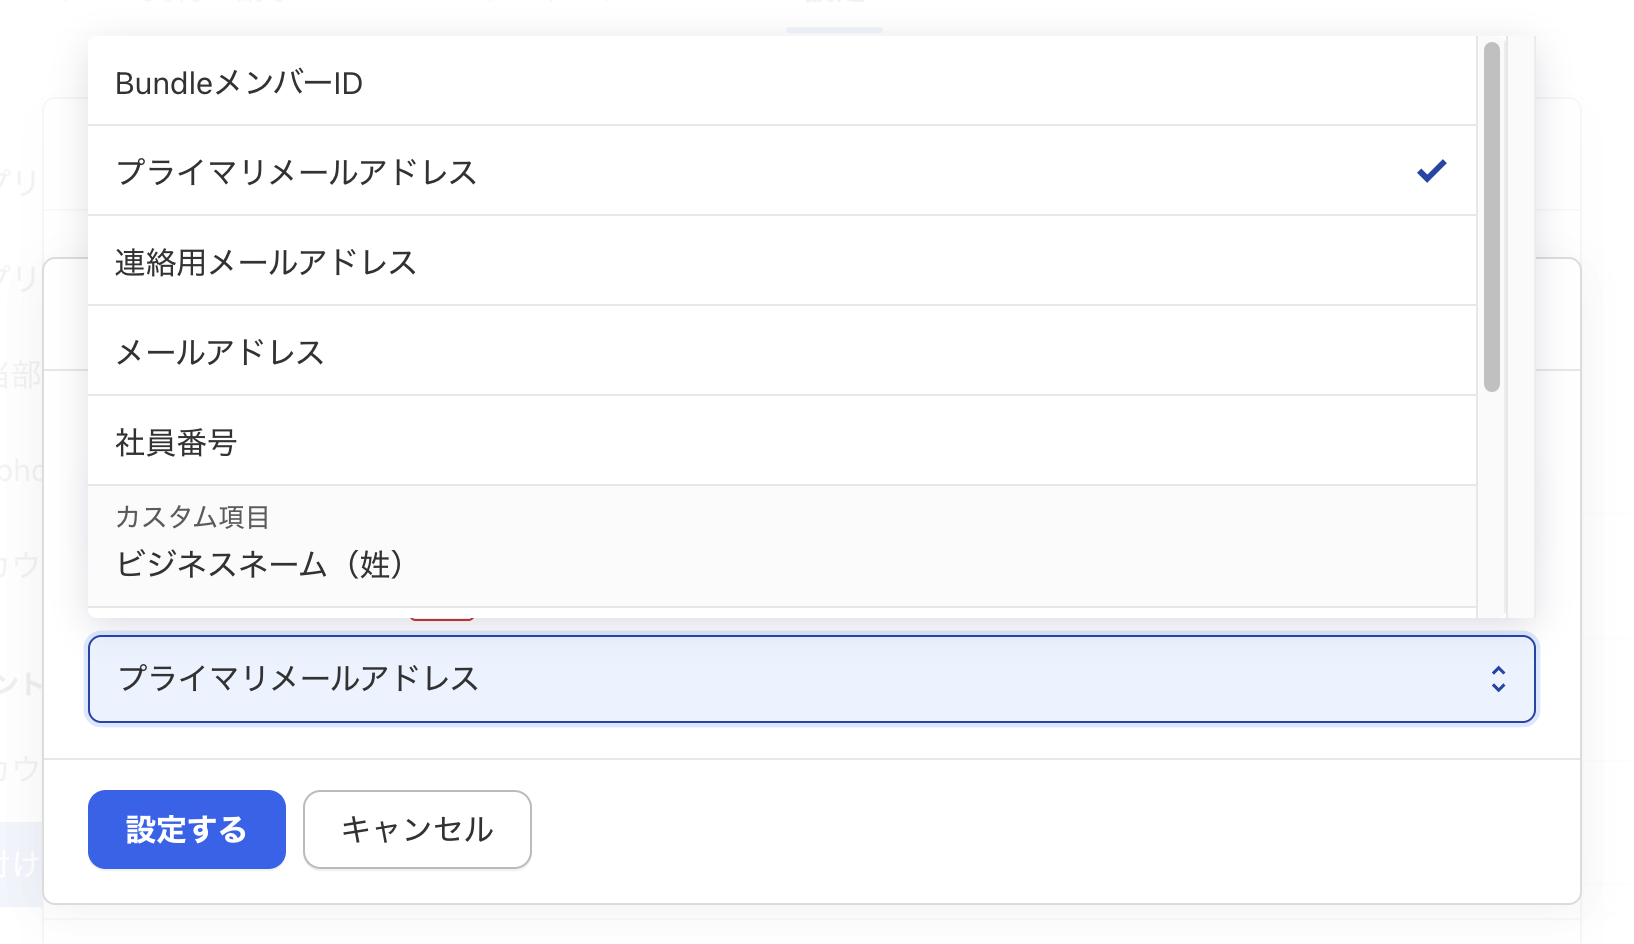The width and height of the screenshot is (1634, 944).
Task: Choose the ビジネスネーム（姓） custom item
Action: [260, 564]
